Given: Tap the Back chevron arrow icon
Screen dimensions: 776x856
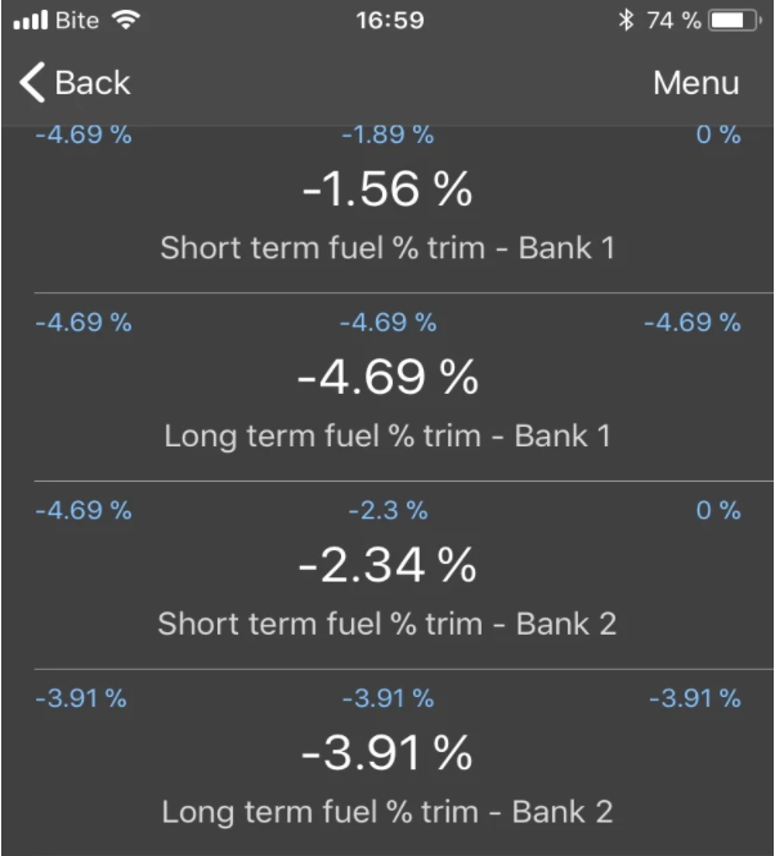Looking at the screenshot, I should coord(32,82).
